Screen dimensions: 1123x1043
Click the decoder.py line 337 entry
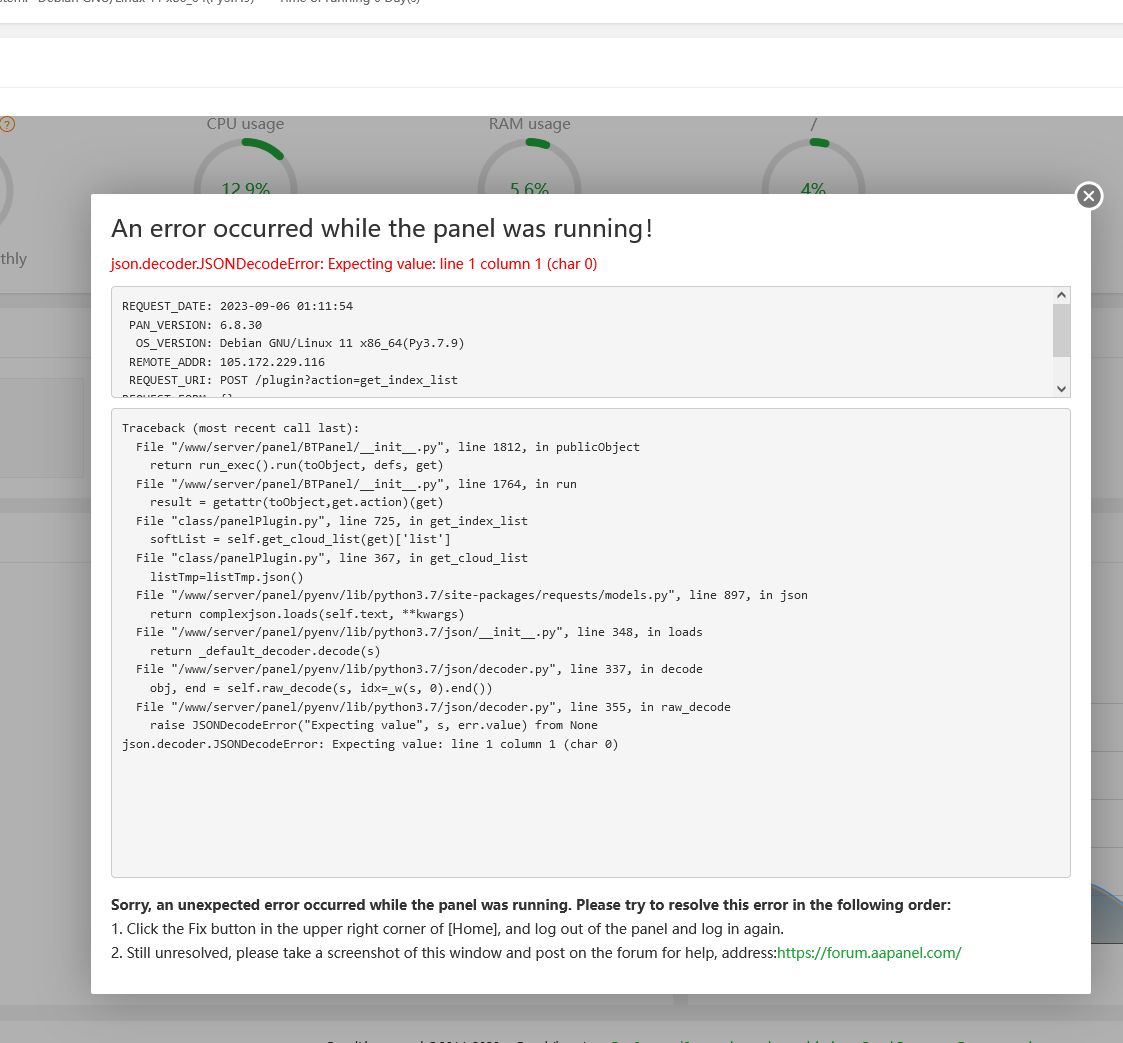(x=419, y=669)
